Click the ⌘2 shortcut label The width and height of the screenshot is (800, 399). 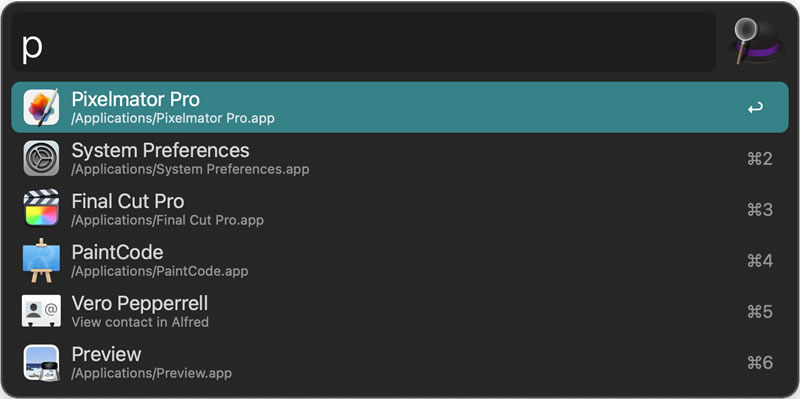[760, 159]
